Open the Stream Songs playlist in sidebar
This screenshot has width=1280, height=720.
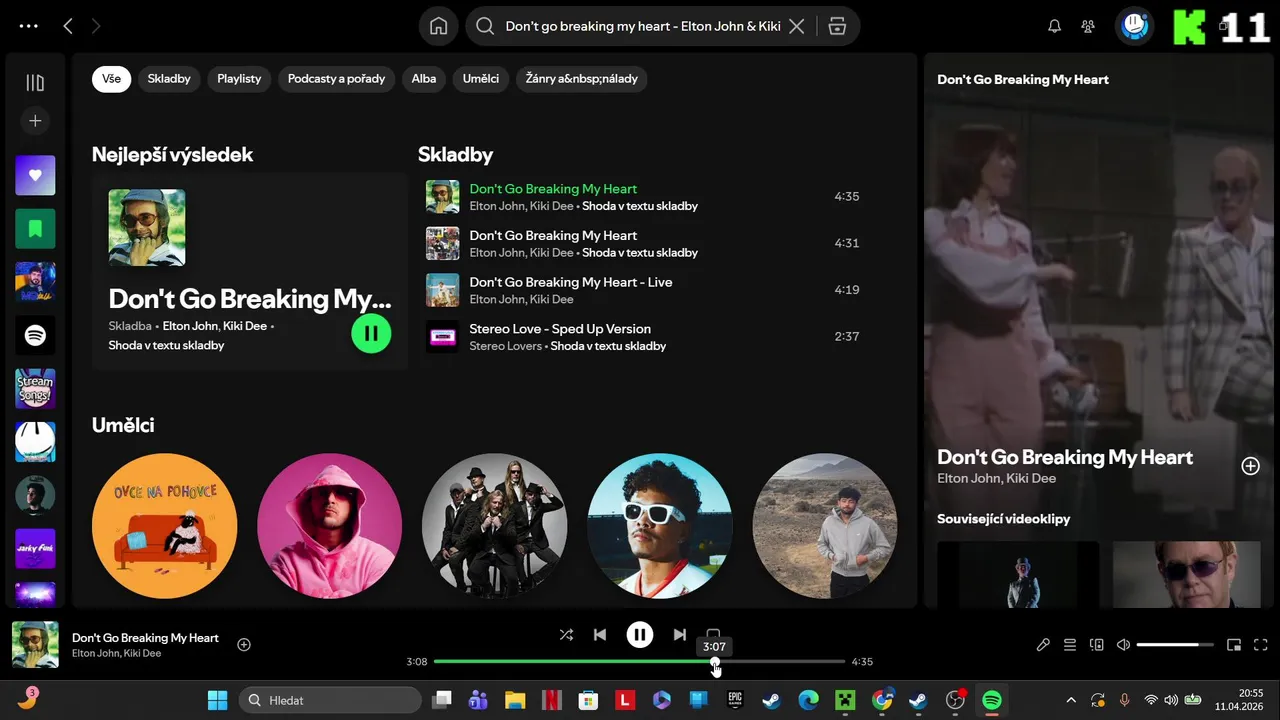coord(35,389)
